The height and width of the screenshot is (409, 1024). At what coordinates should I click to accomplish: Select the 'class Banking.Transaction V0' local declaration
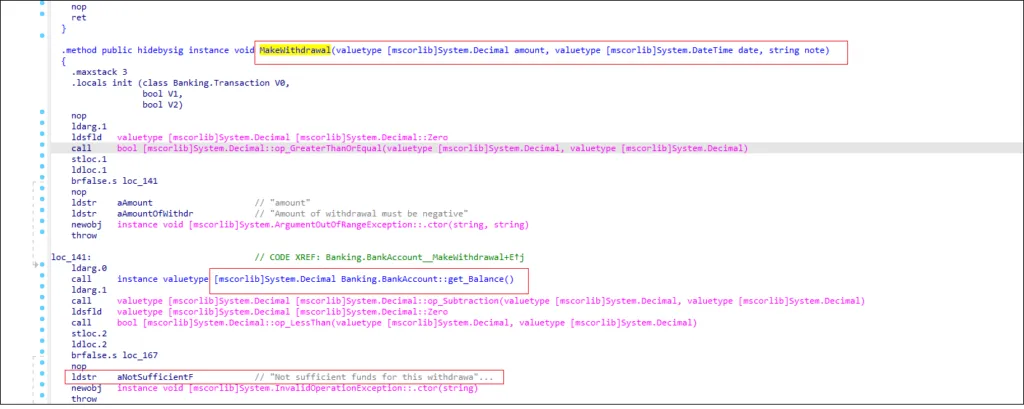click(217, 83)
